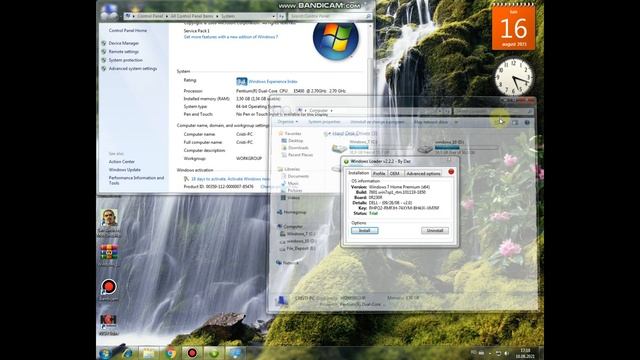Click the Search Computer field
640x360 pixels.
click(493, 111)
